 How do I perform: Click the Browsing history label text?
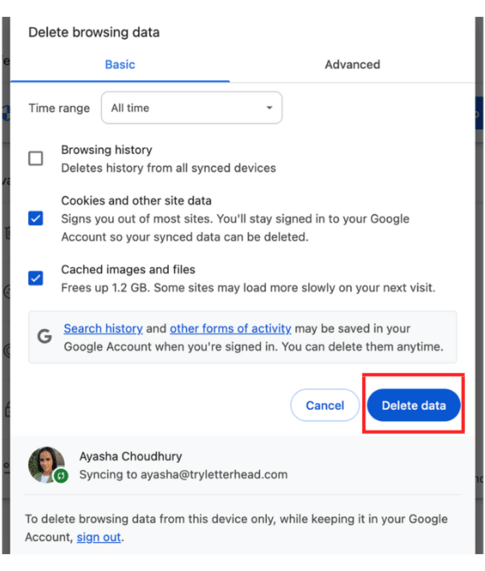click(107, 150)
